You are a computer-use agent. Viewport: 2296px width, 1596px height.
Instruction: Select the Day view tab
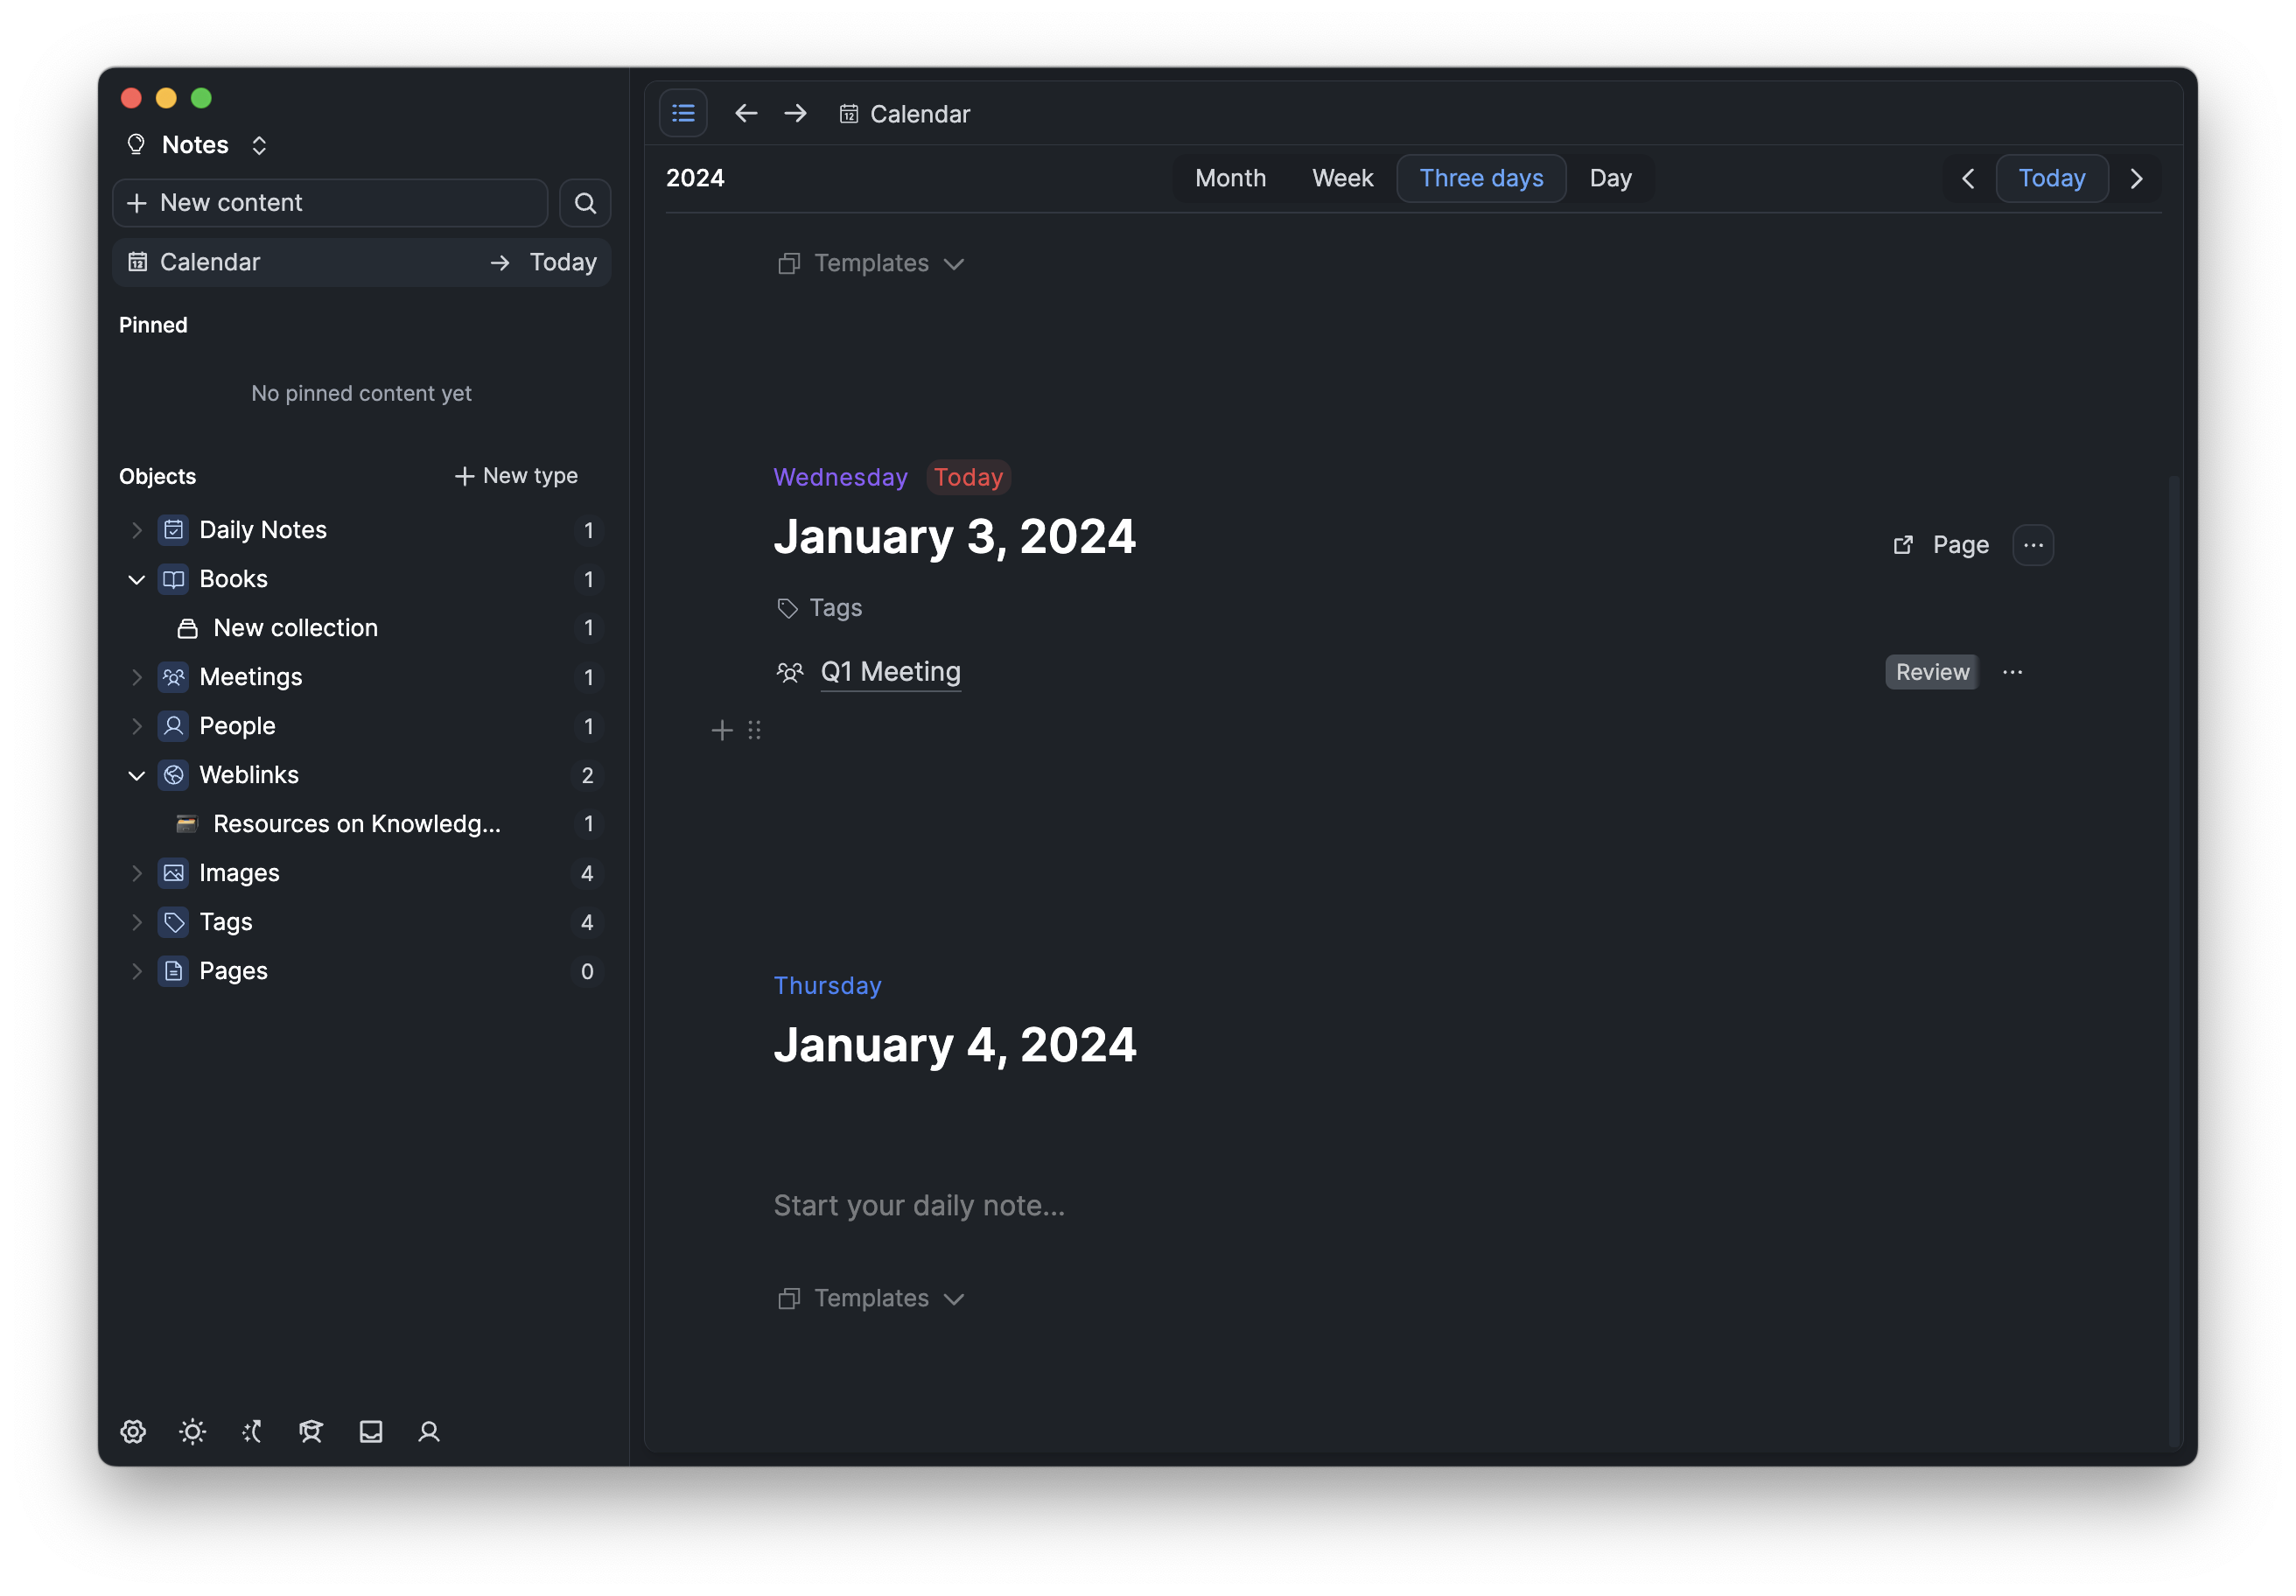(1610, 178)
